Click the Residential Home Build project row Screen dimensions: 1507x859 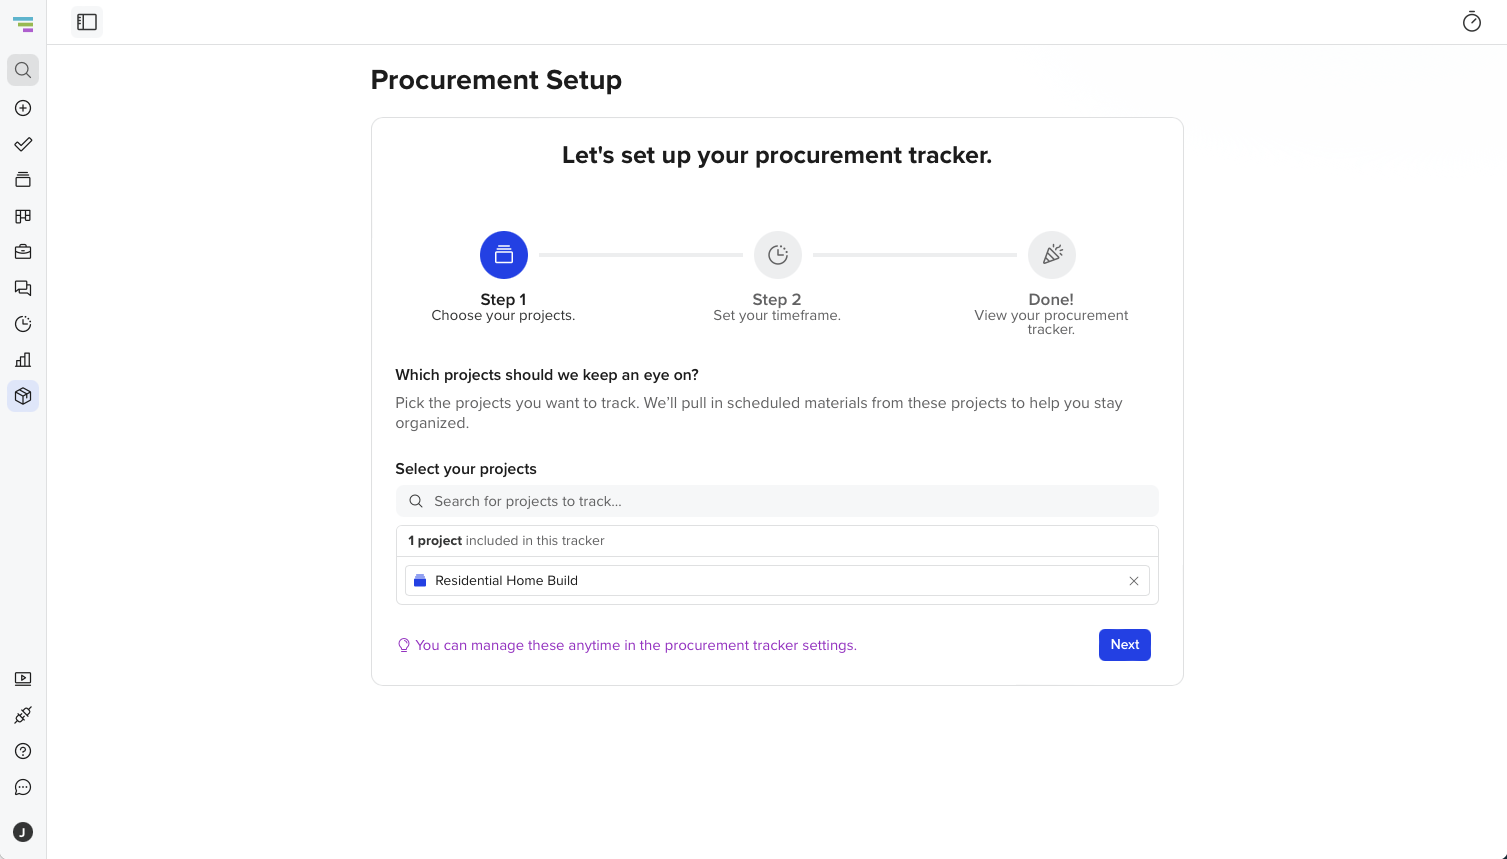click(777, 581)
